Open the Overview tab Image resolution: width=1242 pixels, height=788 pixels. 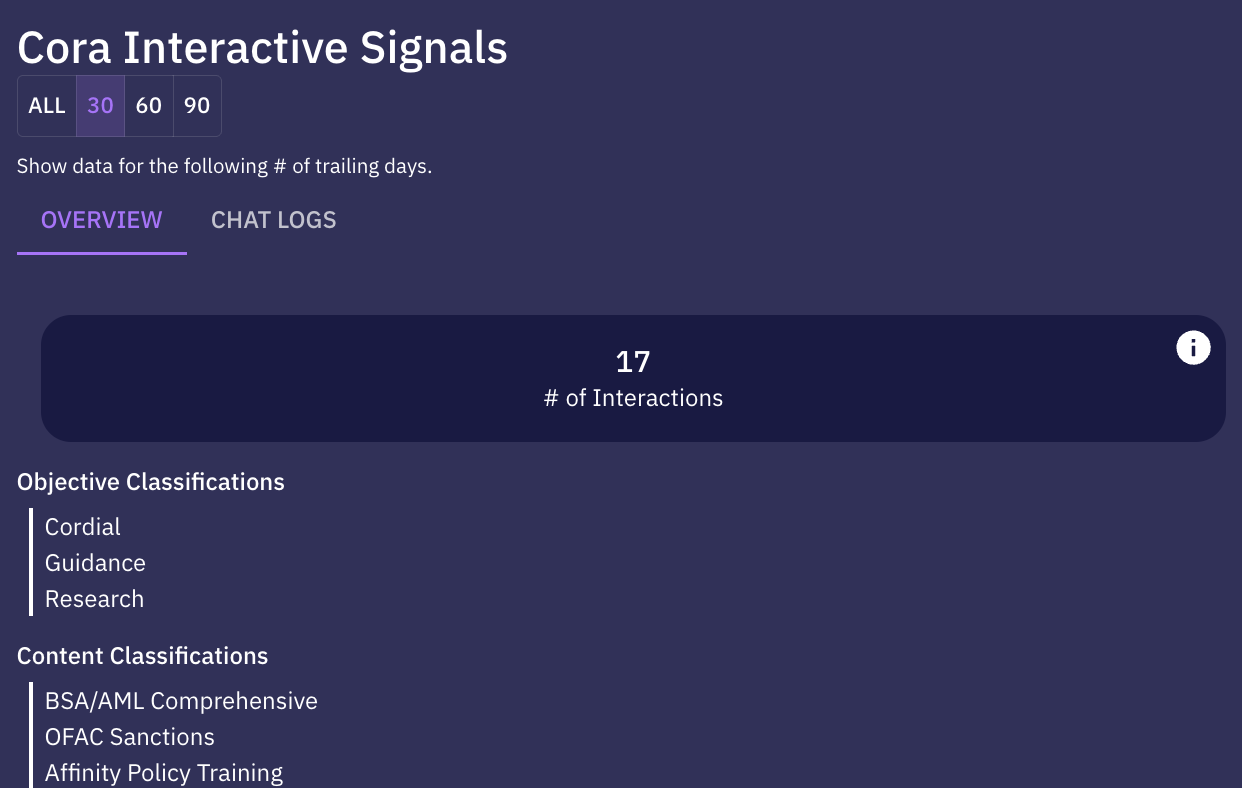(101, 220)
